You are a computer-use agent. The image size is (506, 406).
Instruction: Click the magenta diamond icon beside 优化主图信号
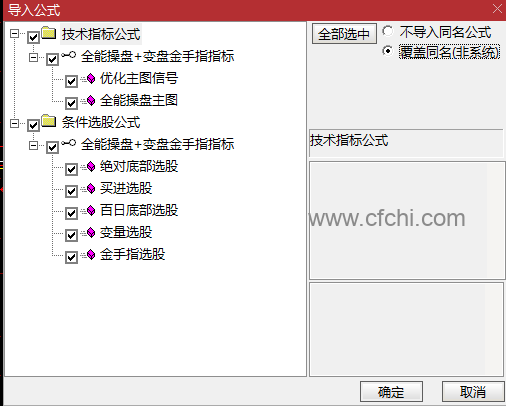coord(91,79)
